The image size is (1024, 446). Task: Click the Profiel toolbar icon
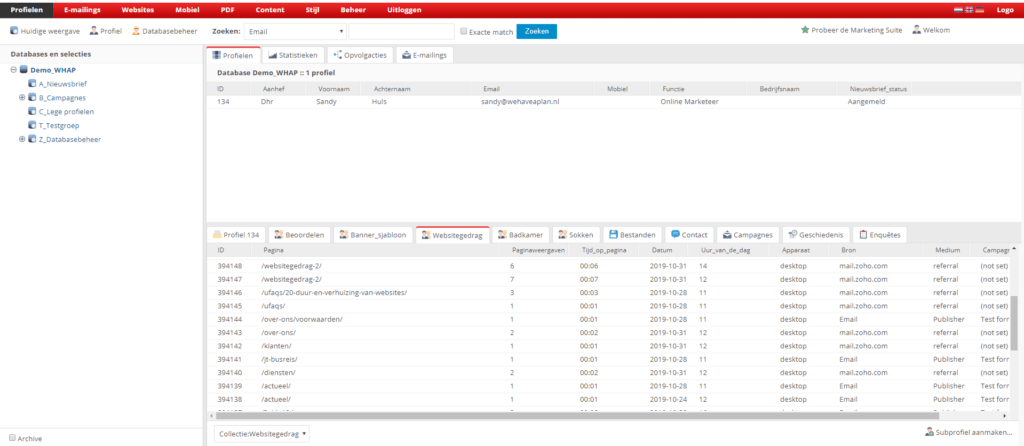point(94,31)
